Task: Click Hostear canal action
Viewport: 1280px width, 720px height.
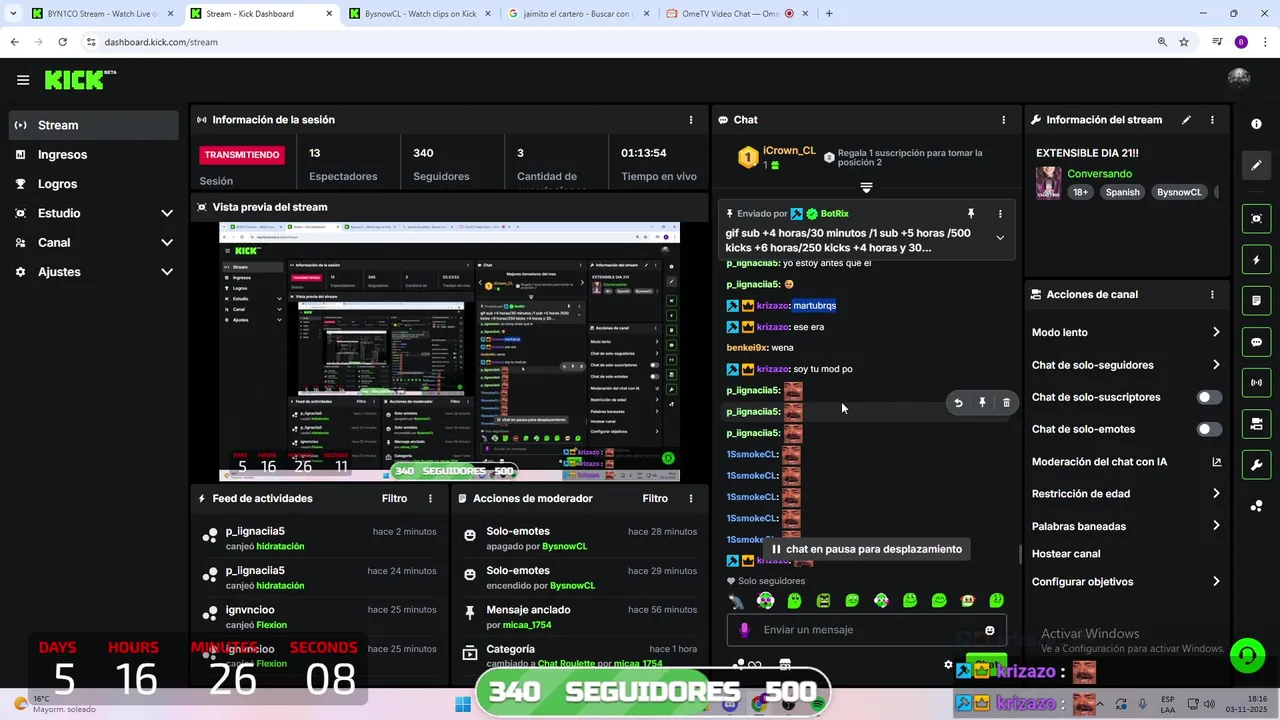Action: coord(1066,554)
